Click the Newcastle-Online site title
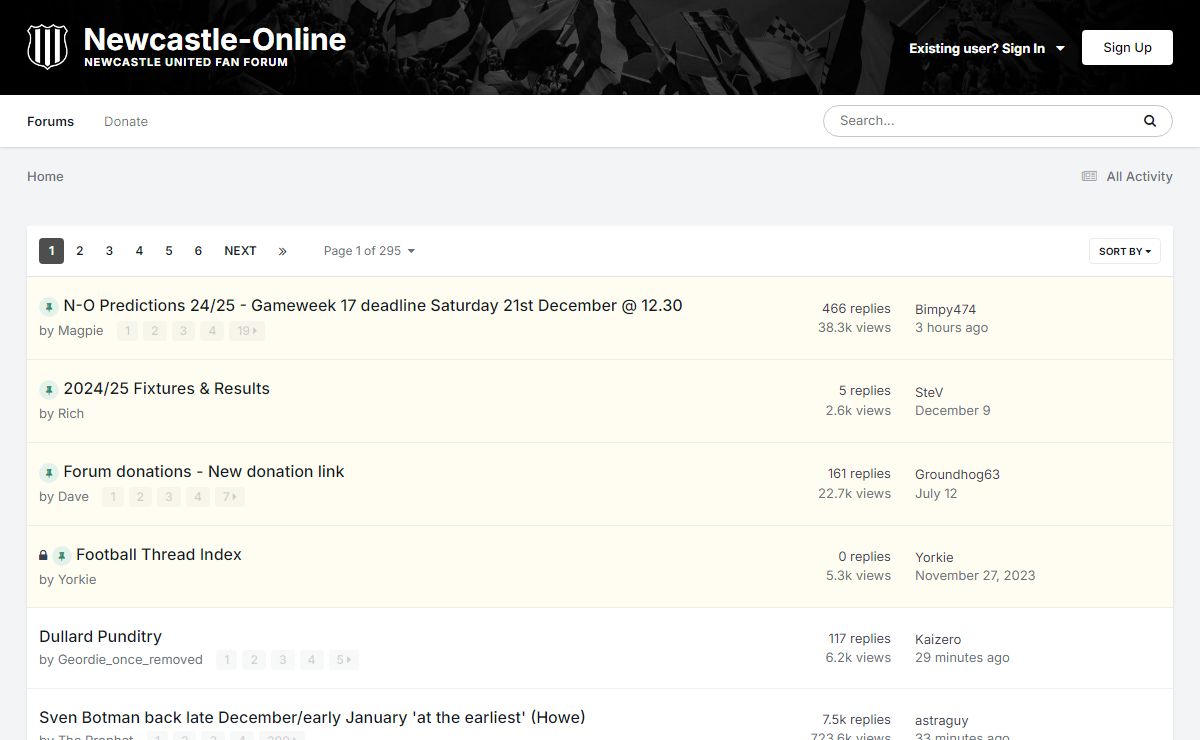Viewport: 1200px width, 740px height. coord(215,40)
